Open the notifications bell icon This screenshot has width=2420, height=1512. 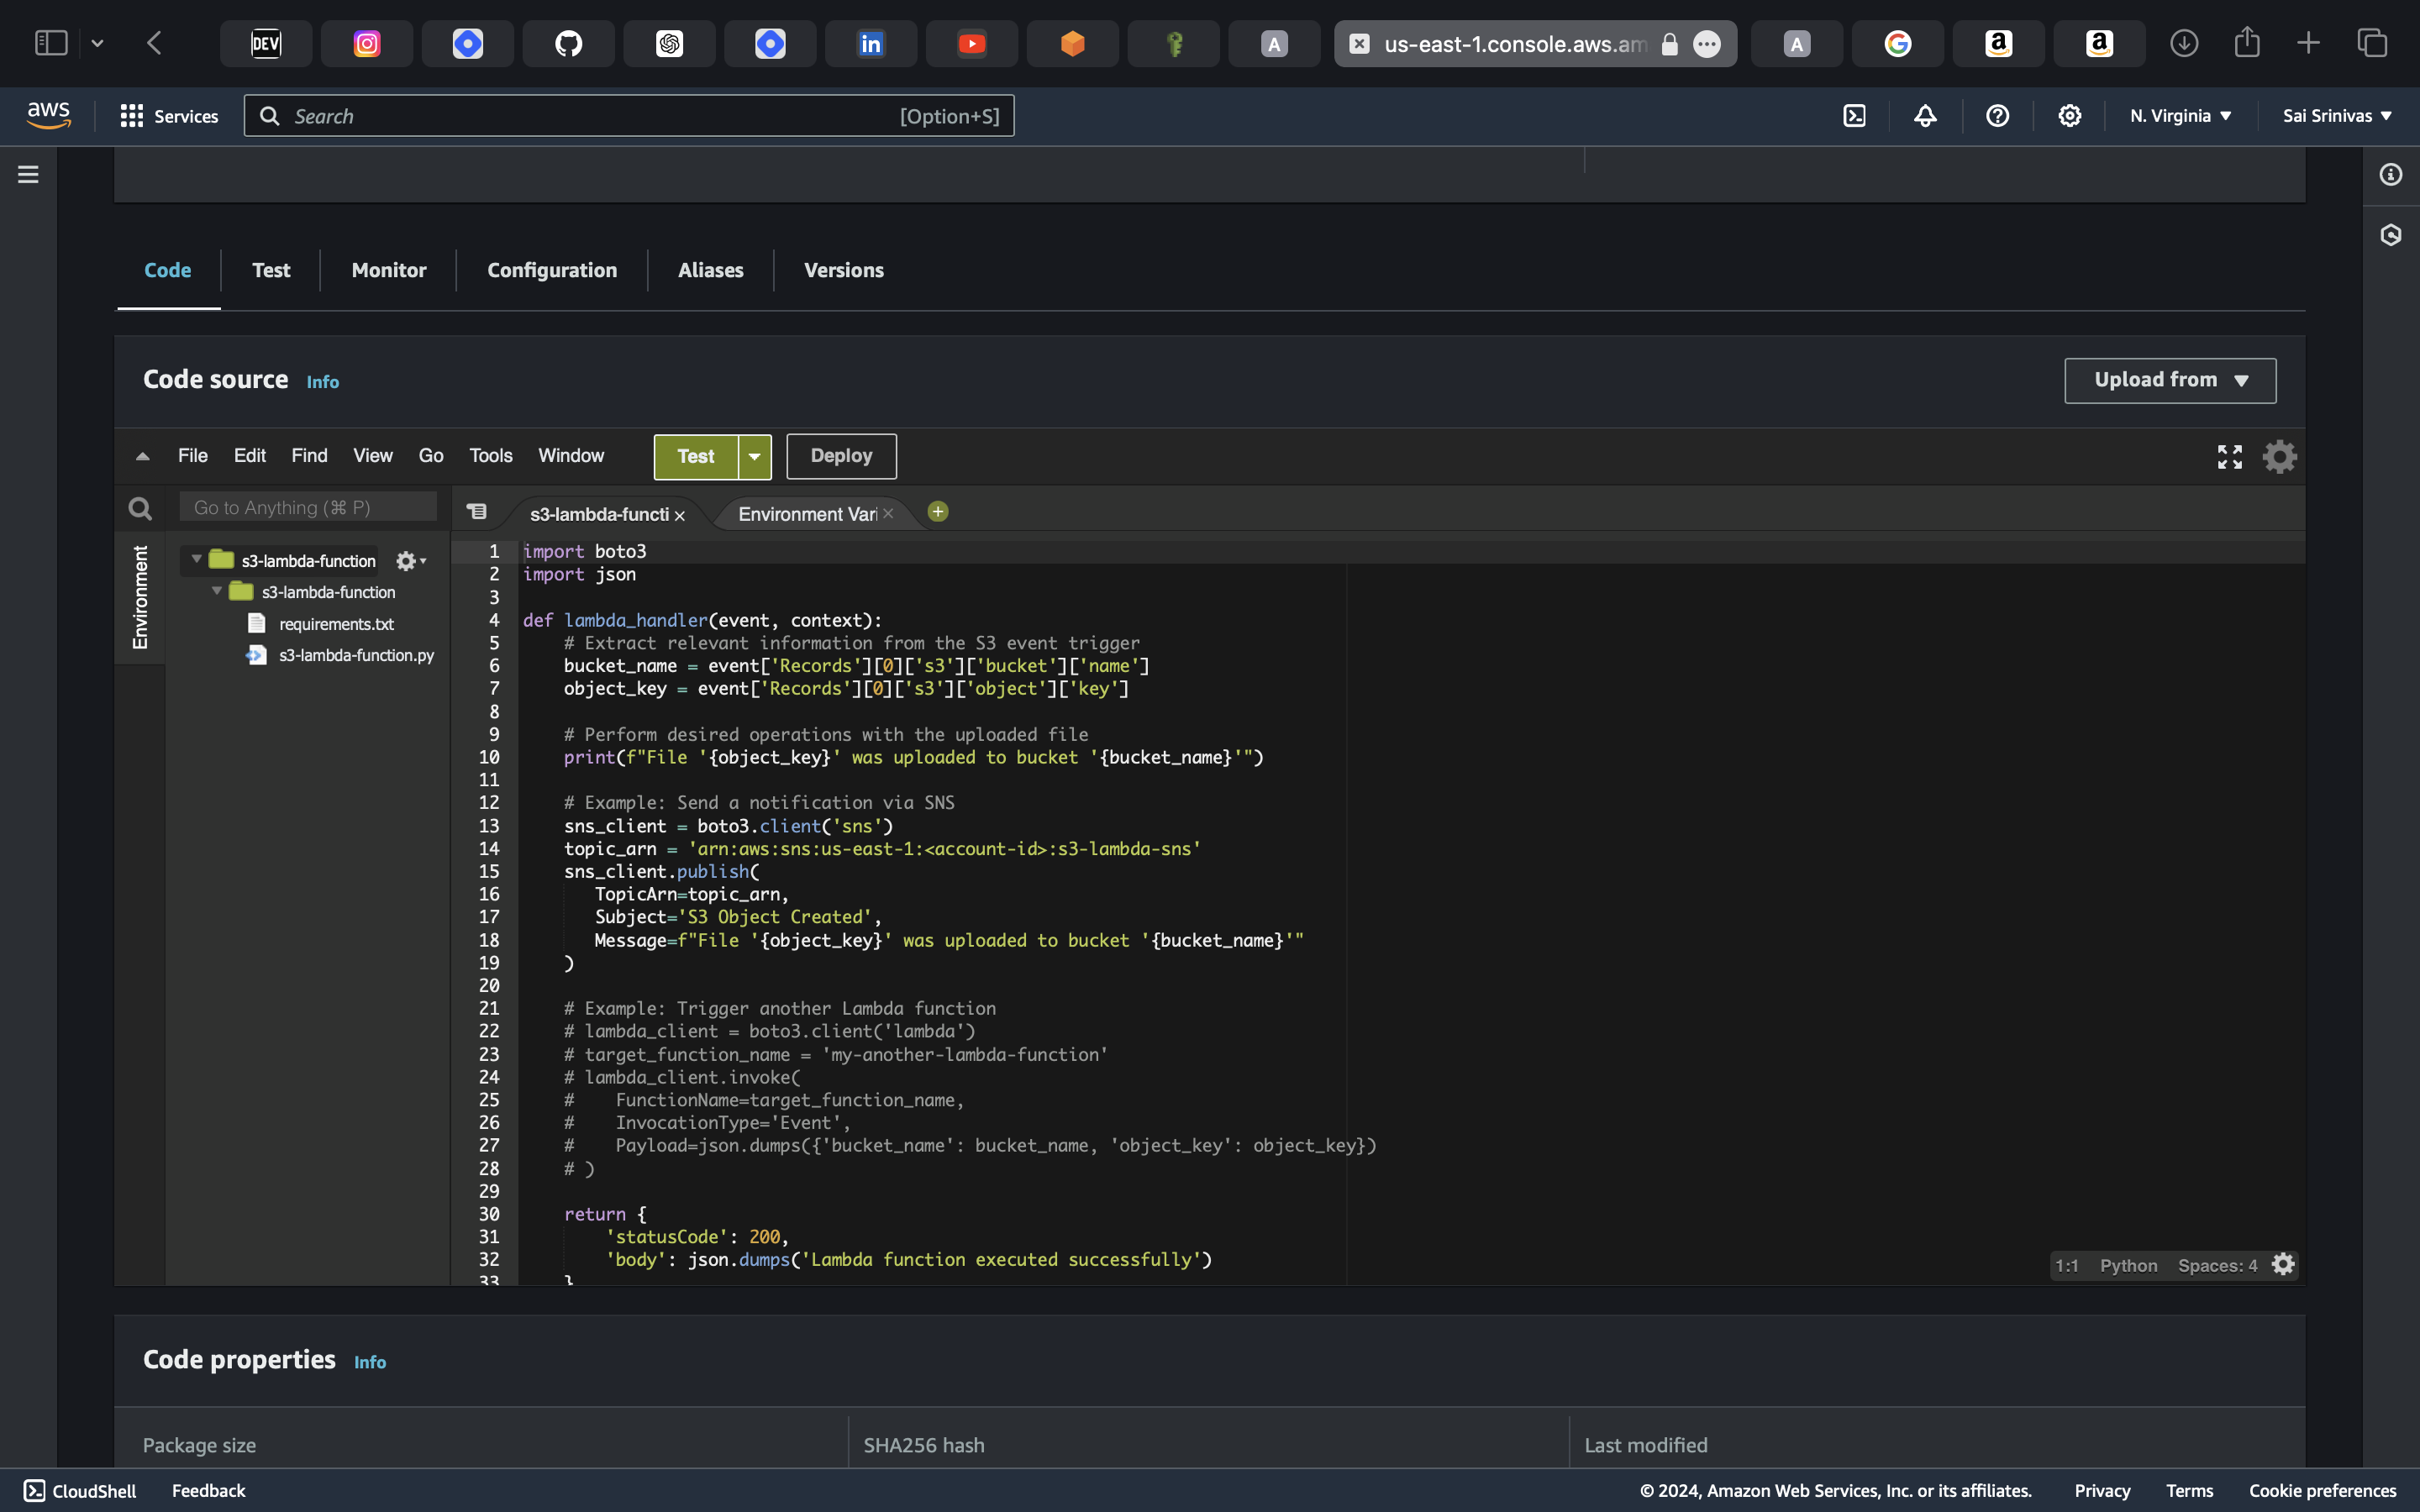[x=1925, y=116]
